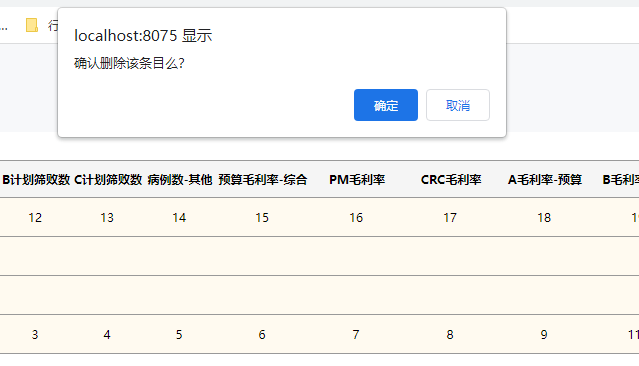
Task: Click the dialog message 确认删除该条目么?
Action: (129, 64)
